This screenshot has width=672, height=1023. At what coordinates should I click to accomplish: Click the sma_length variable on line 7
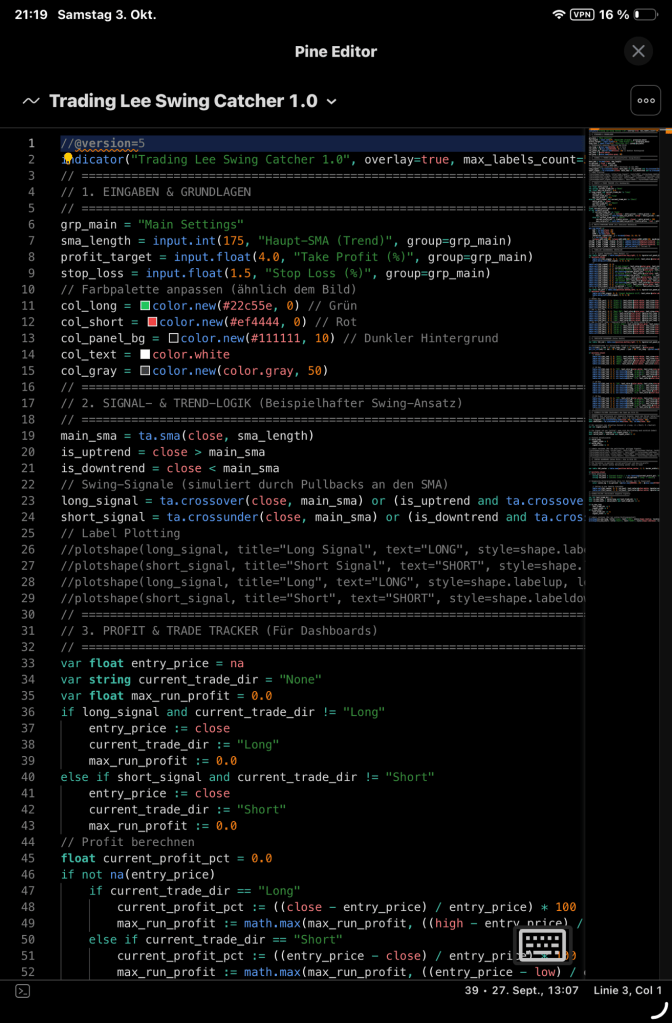coord(96,241)
